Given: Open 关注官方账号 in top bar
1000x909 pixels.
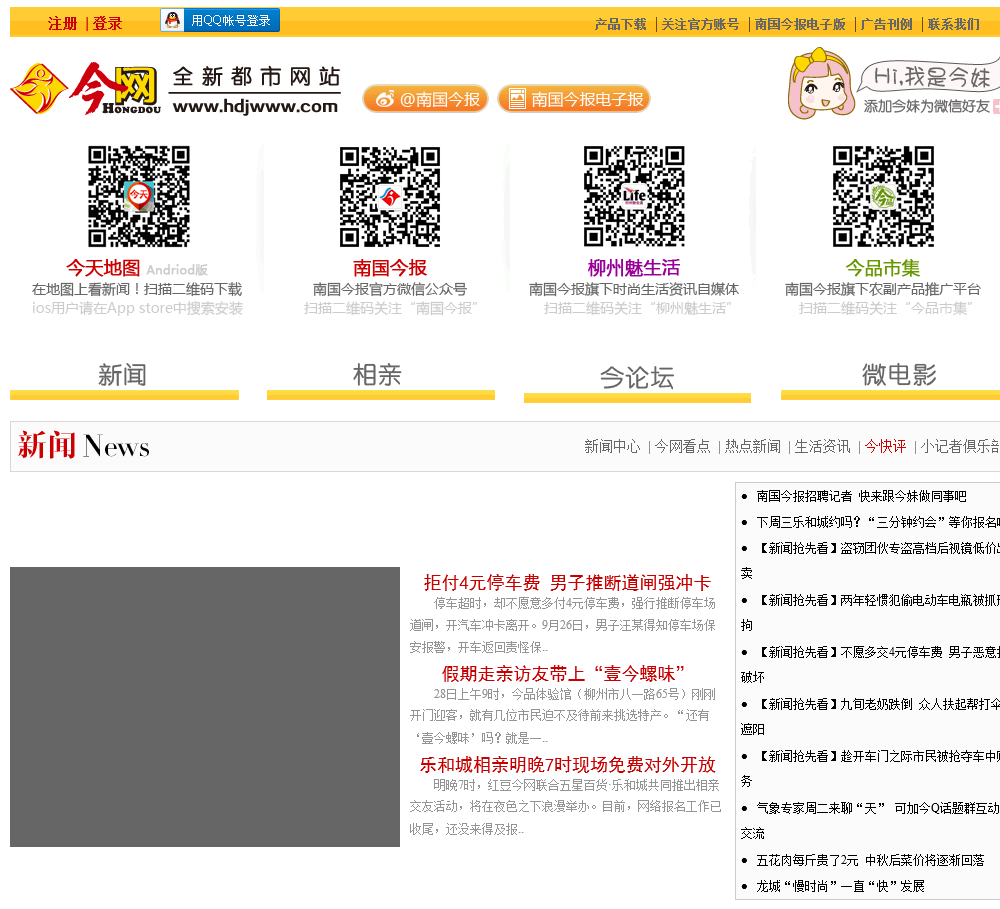Looking at the screenshot, I should [x=700, y=24].
